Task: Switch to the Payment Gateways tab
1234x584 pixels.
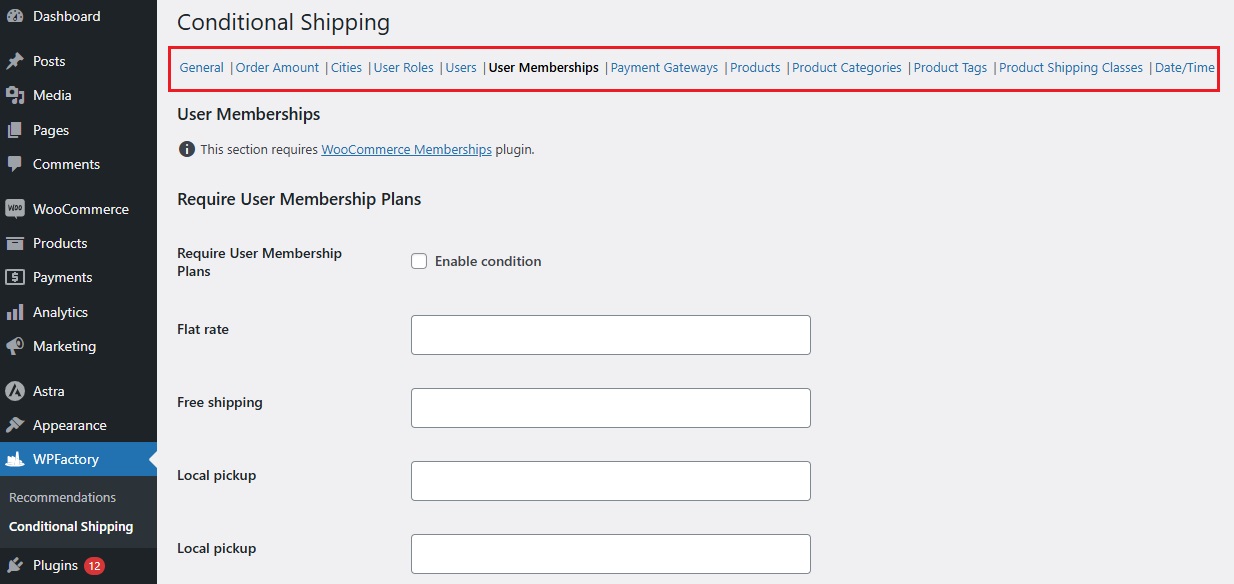Action: coord(664,68)
